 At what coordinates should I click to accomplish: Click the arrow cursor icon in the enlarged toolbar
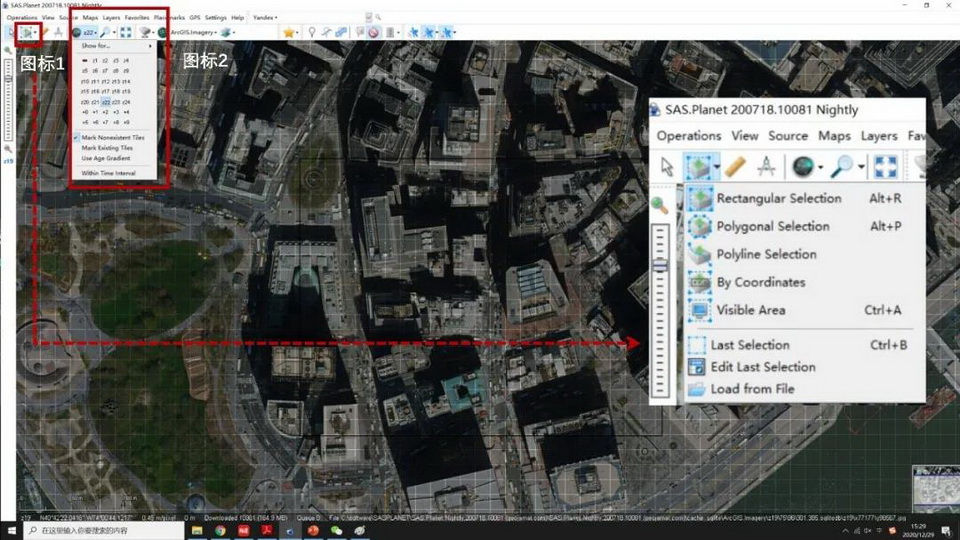pos(668,166)
